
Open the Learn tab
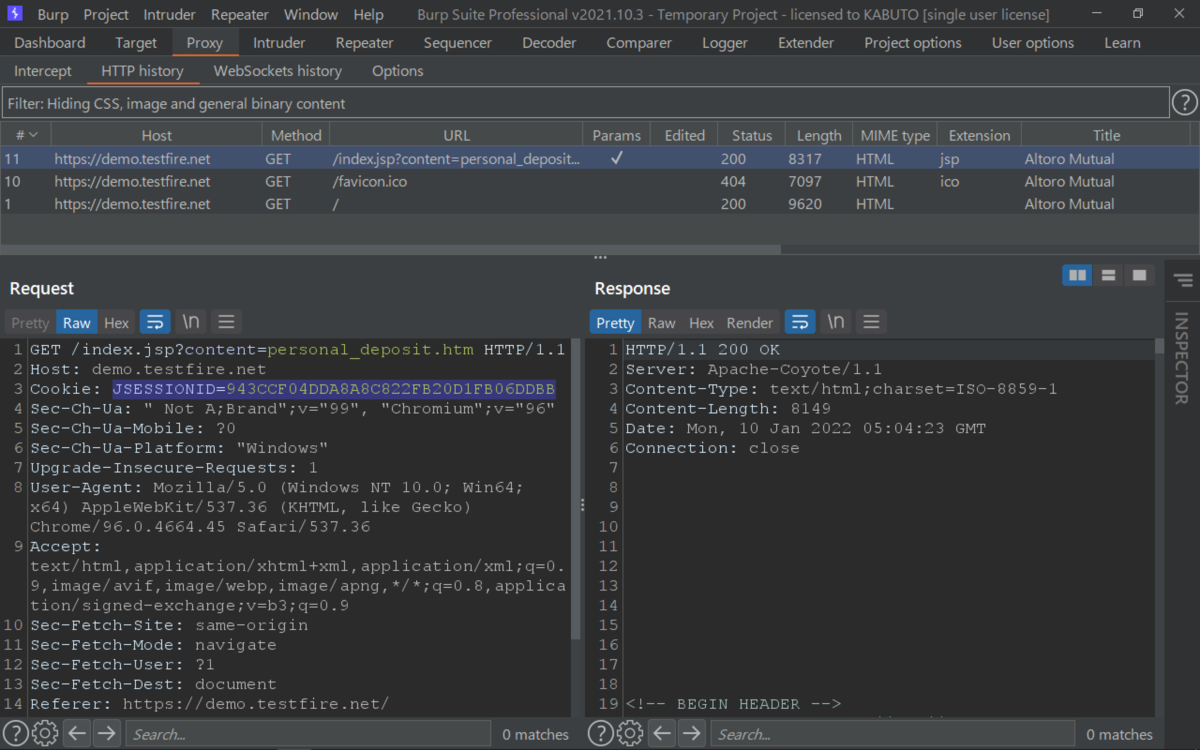coord(1122,43)
